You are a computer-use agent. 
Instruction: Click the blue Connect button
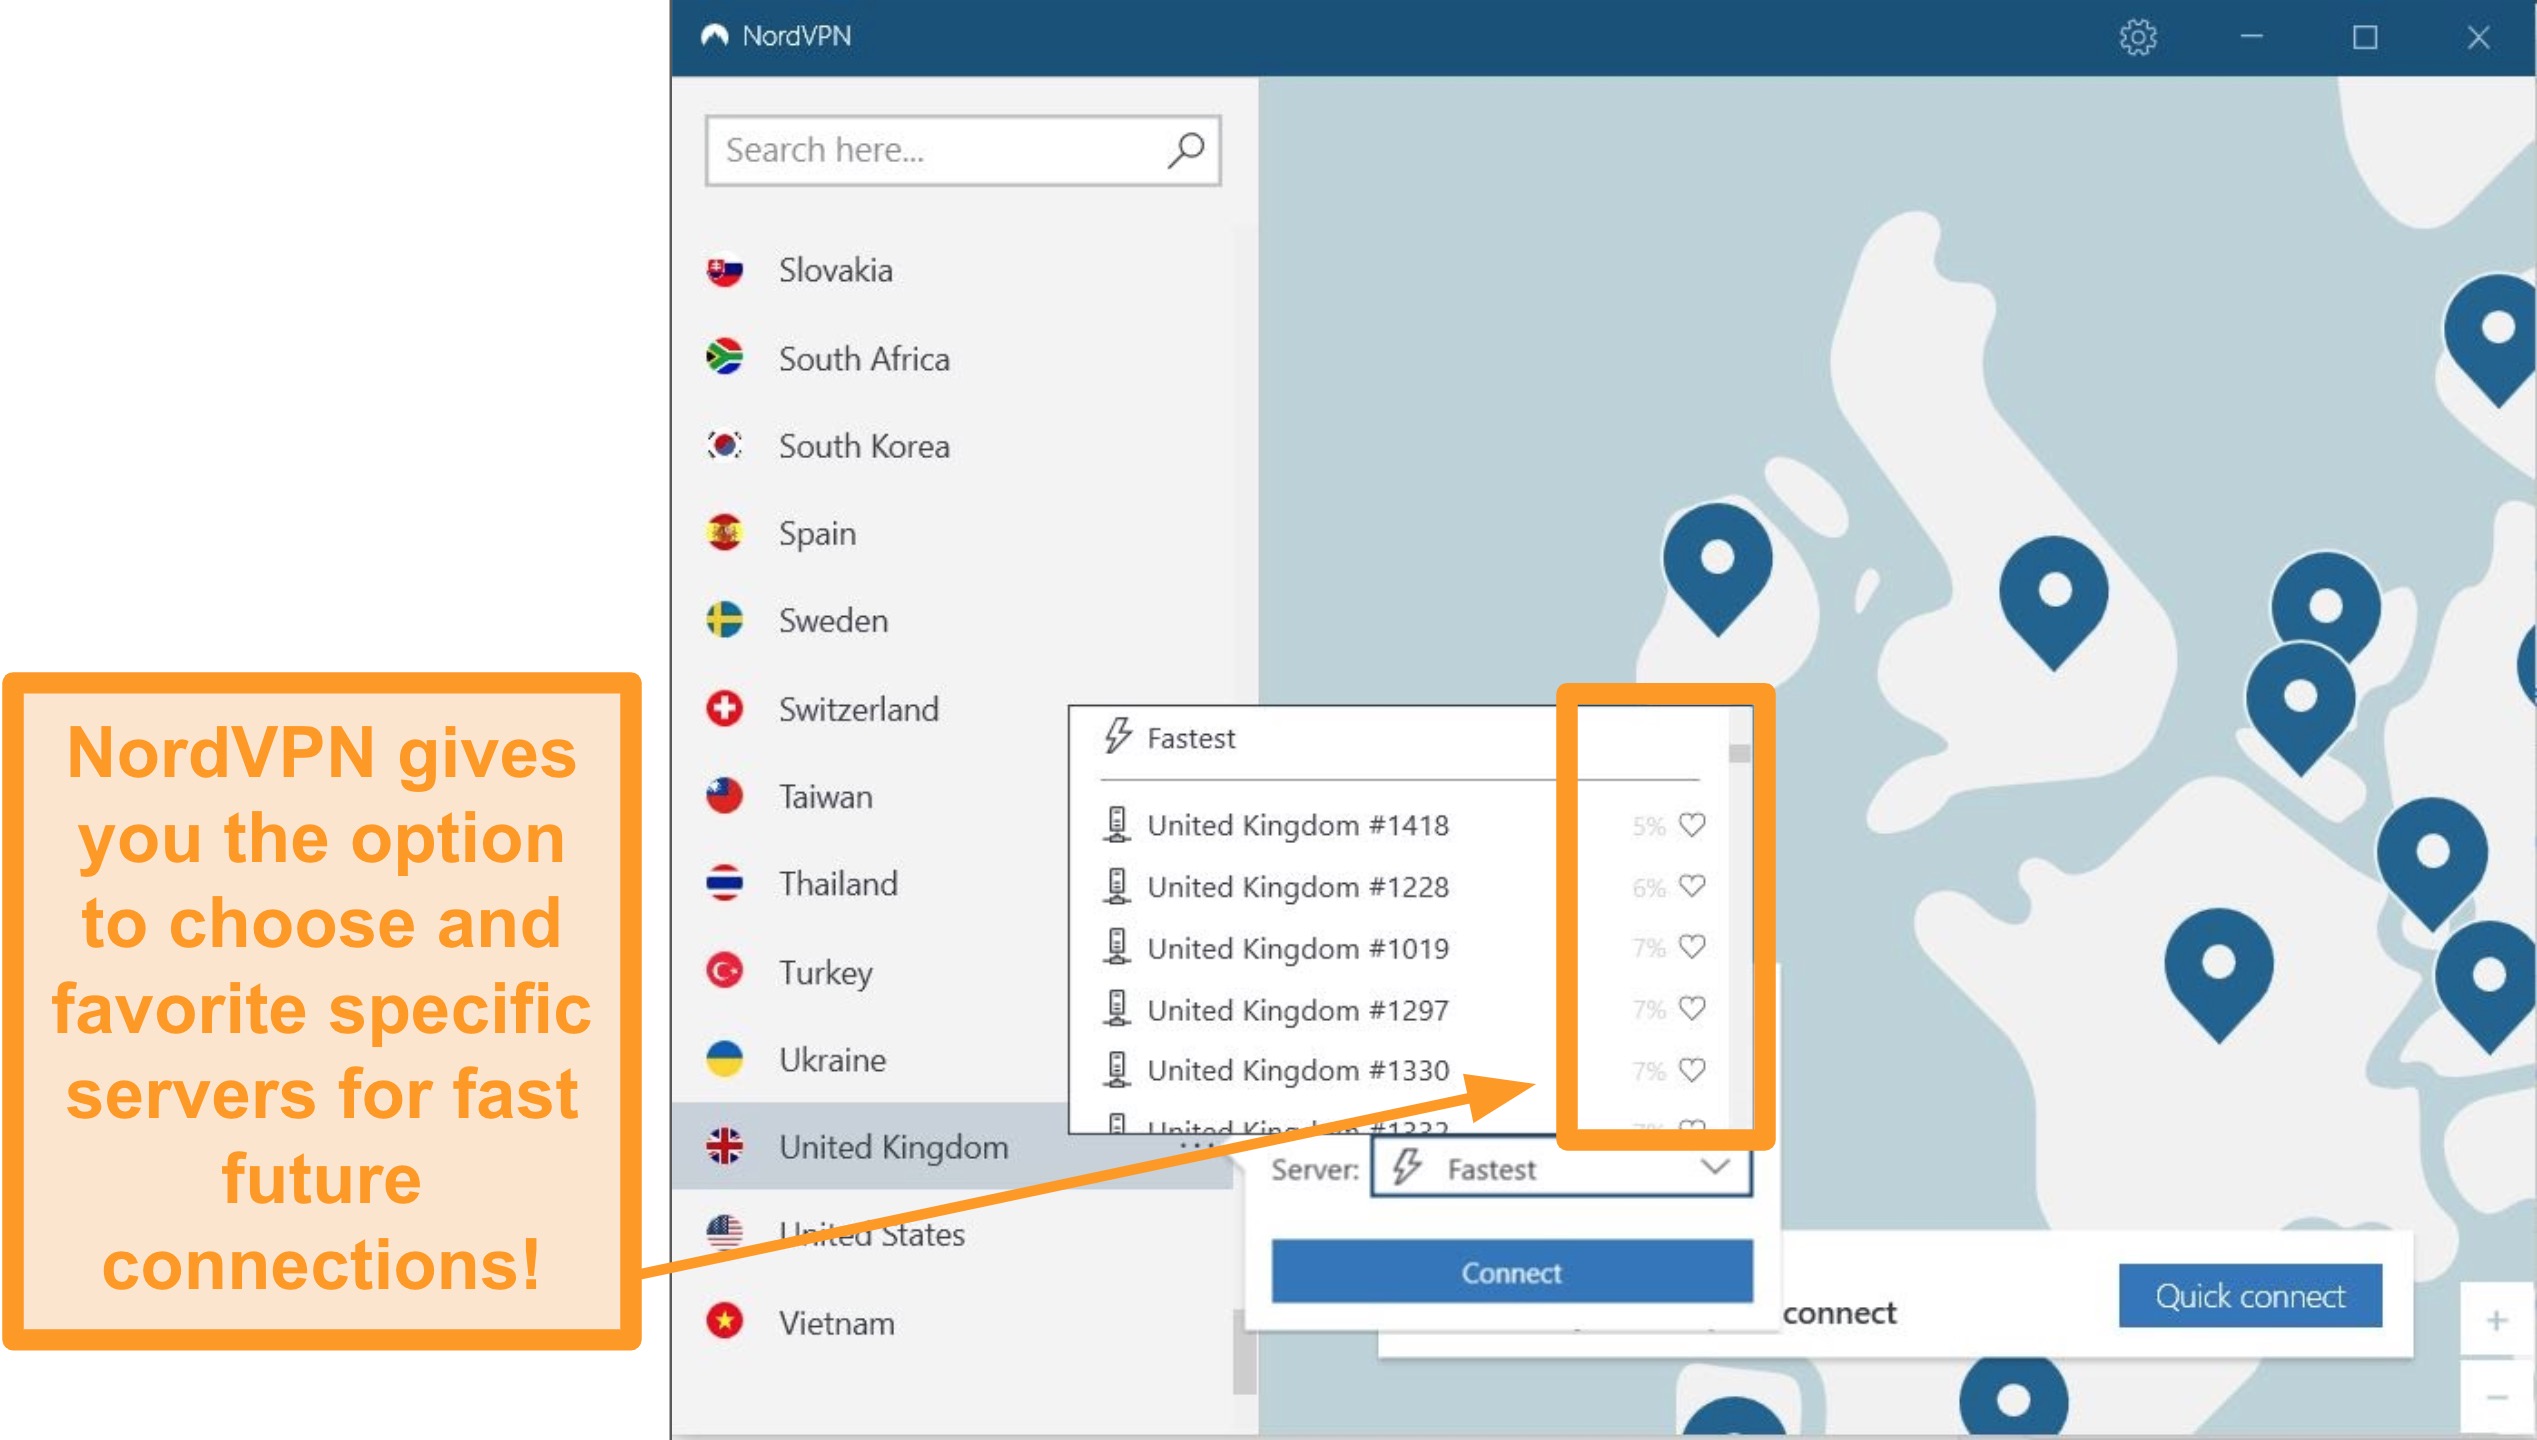click(x=1511, y=1272)
